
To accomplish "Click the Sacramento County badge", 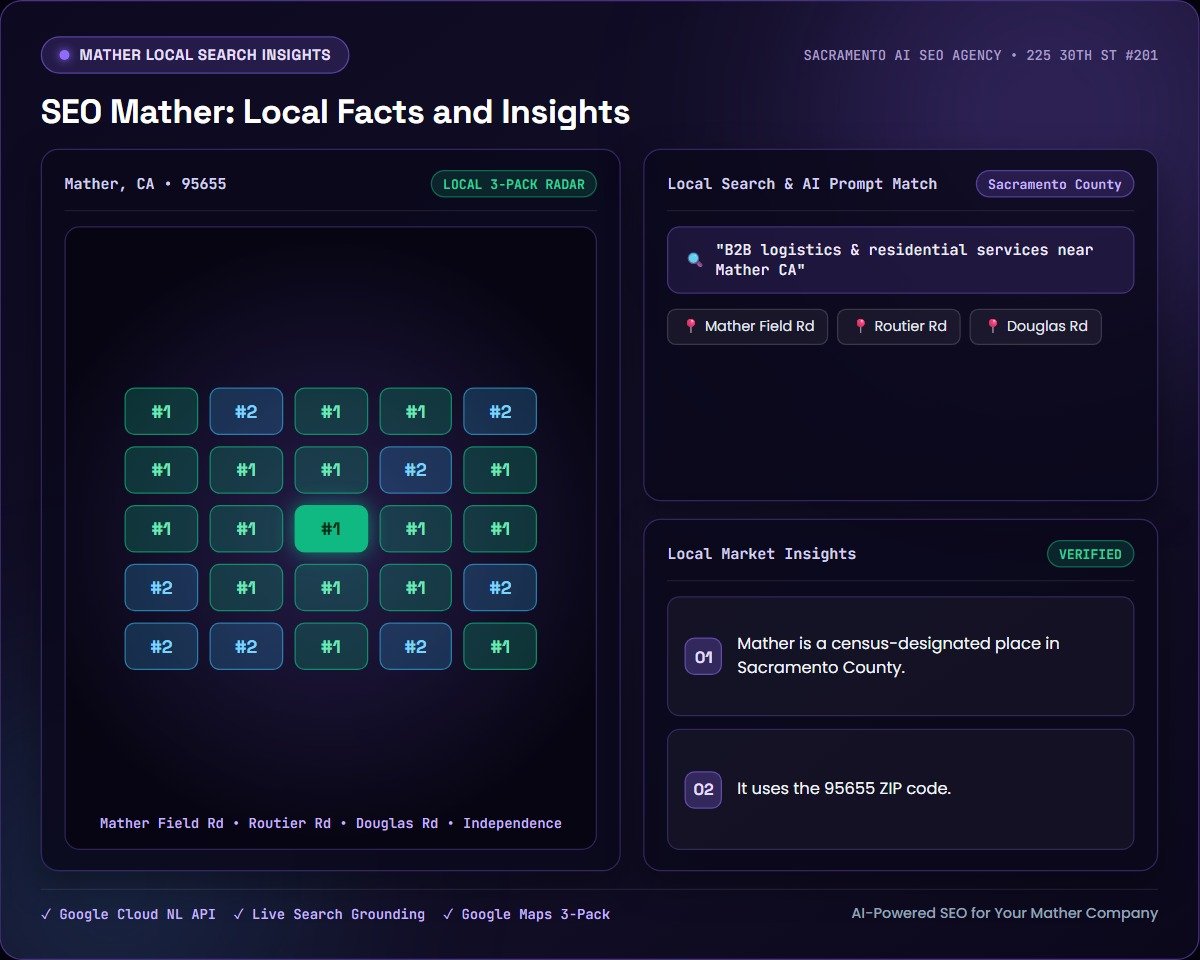I will (x=1055, y=184).
